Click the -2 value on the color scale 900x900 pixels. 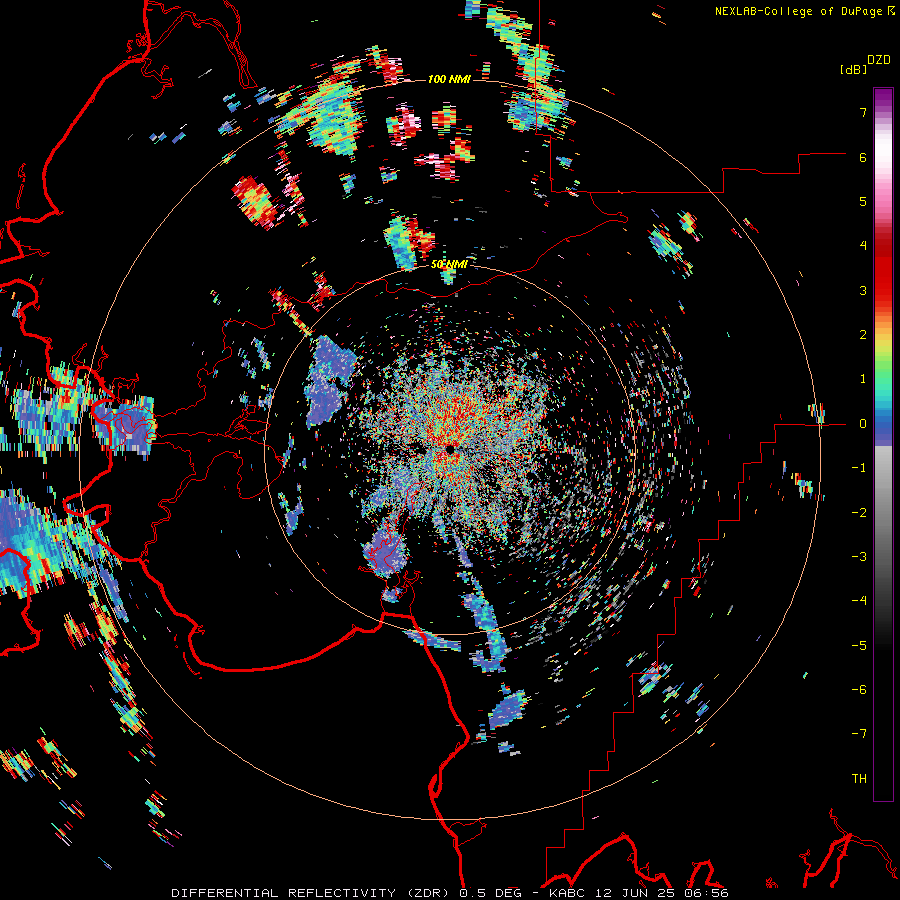(x=859, y=513)
